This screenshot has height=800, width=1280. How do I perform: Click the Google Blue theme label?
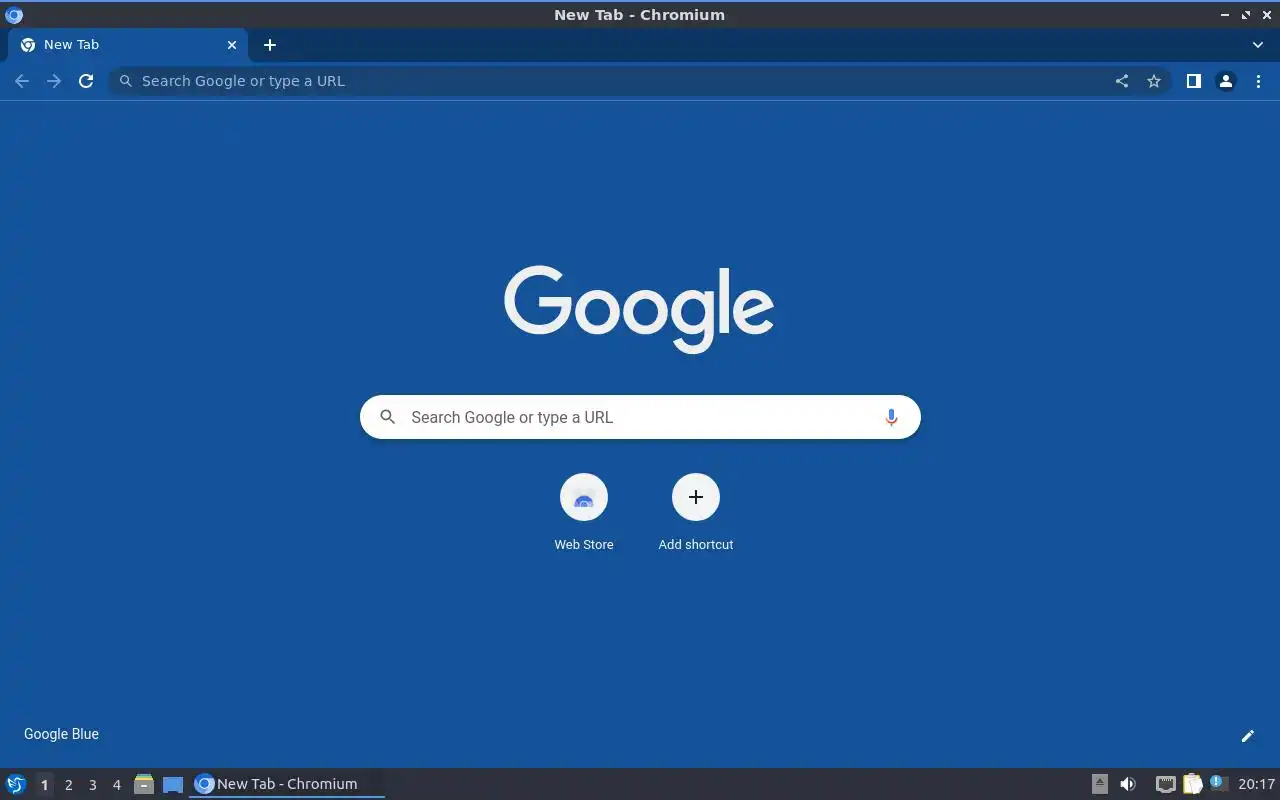pyautogui.click(x=61, y=734)
